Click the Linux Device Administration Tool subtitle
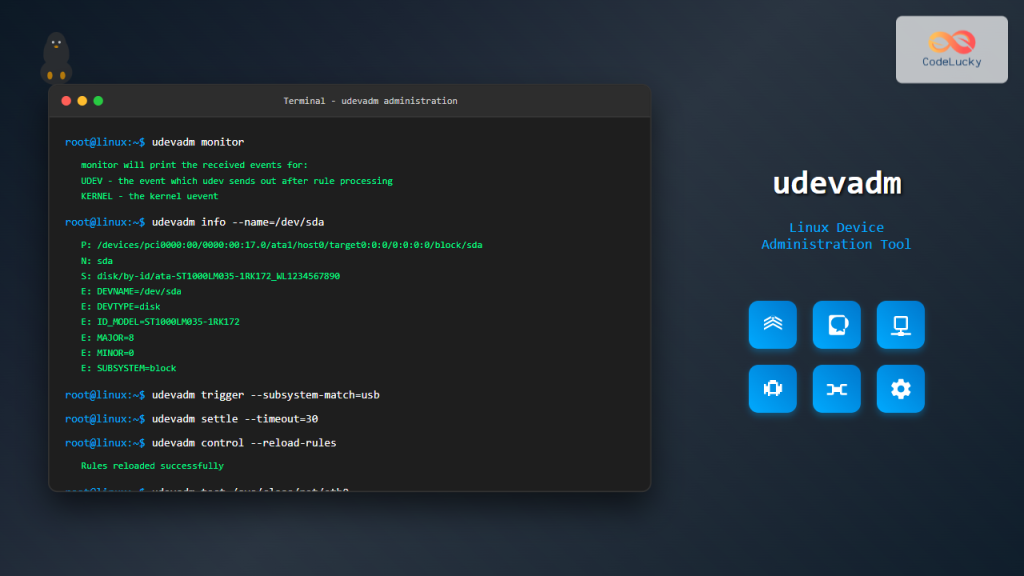1024x576 pixels. pos(836,235)
